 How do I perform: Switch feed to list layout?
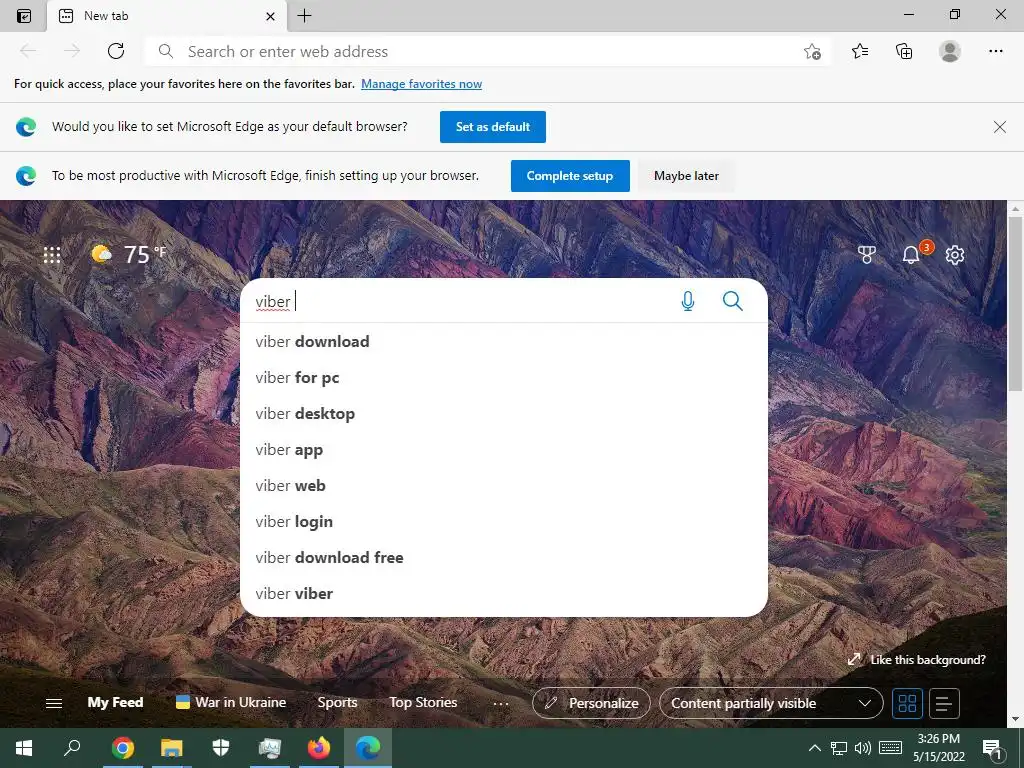[x=944, y=703]
